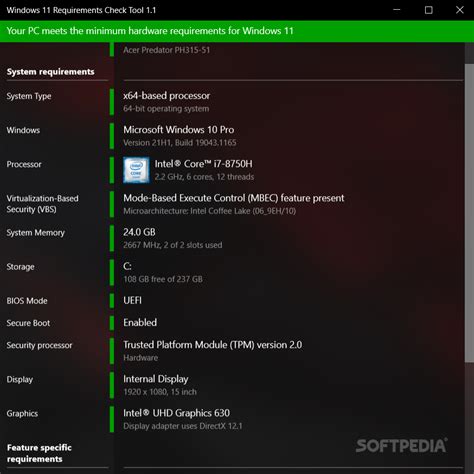The image size is (474, 474).
Task: Click the 'Secure Boot' label
Action: click(28, 323)
